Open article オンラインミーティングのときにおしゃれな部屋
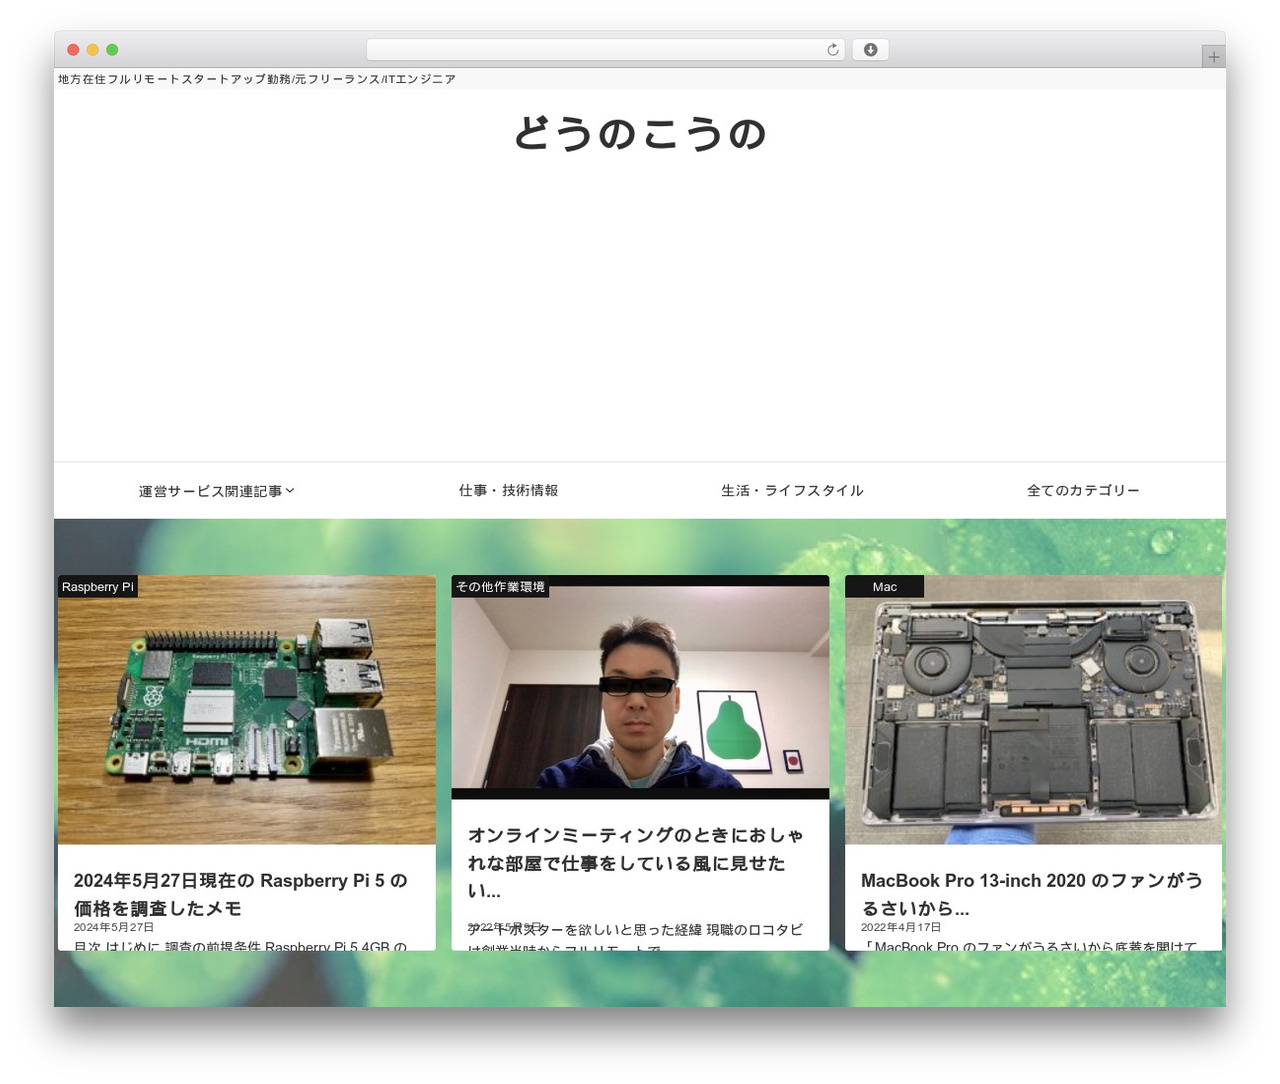The image size is (1280, 1084). (636, 862)
